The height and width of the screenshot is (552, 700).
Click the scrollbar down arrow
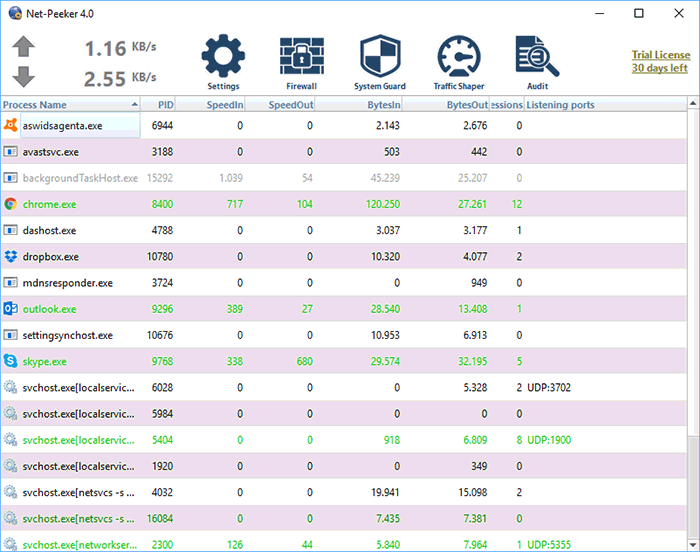click(693, 544)
